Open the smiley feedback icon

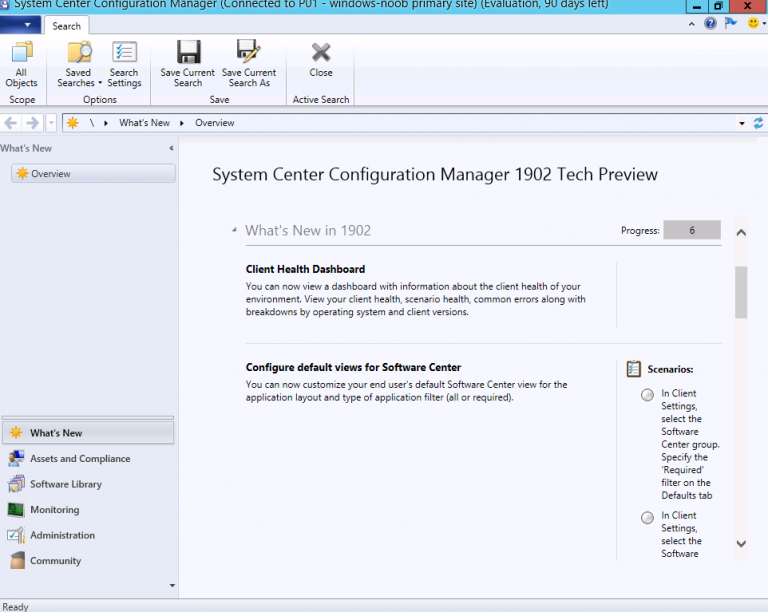[753, 23]
